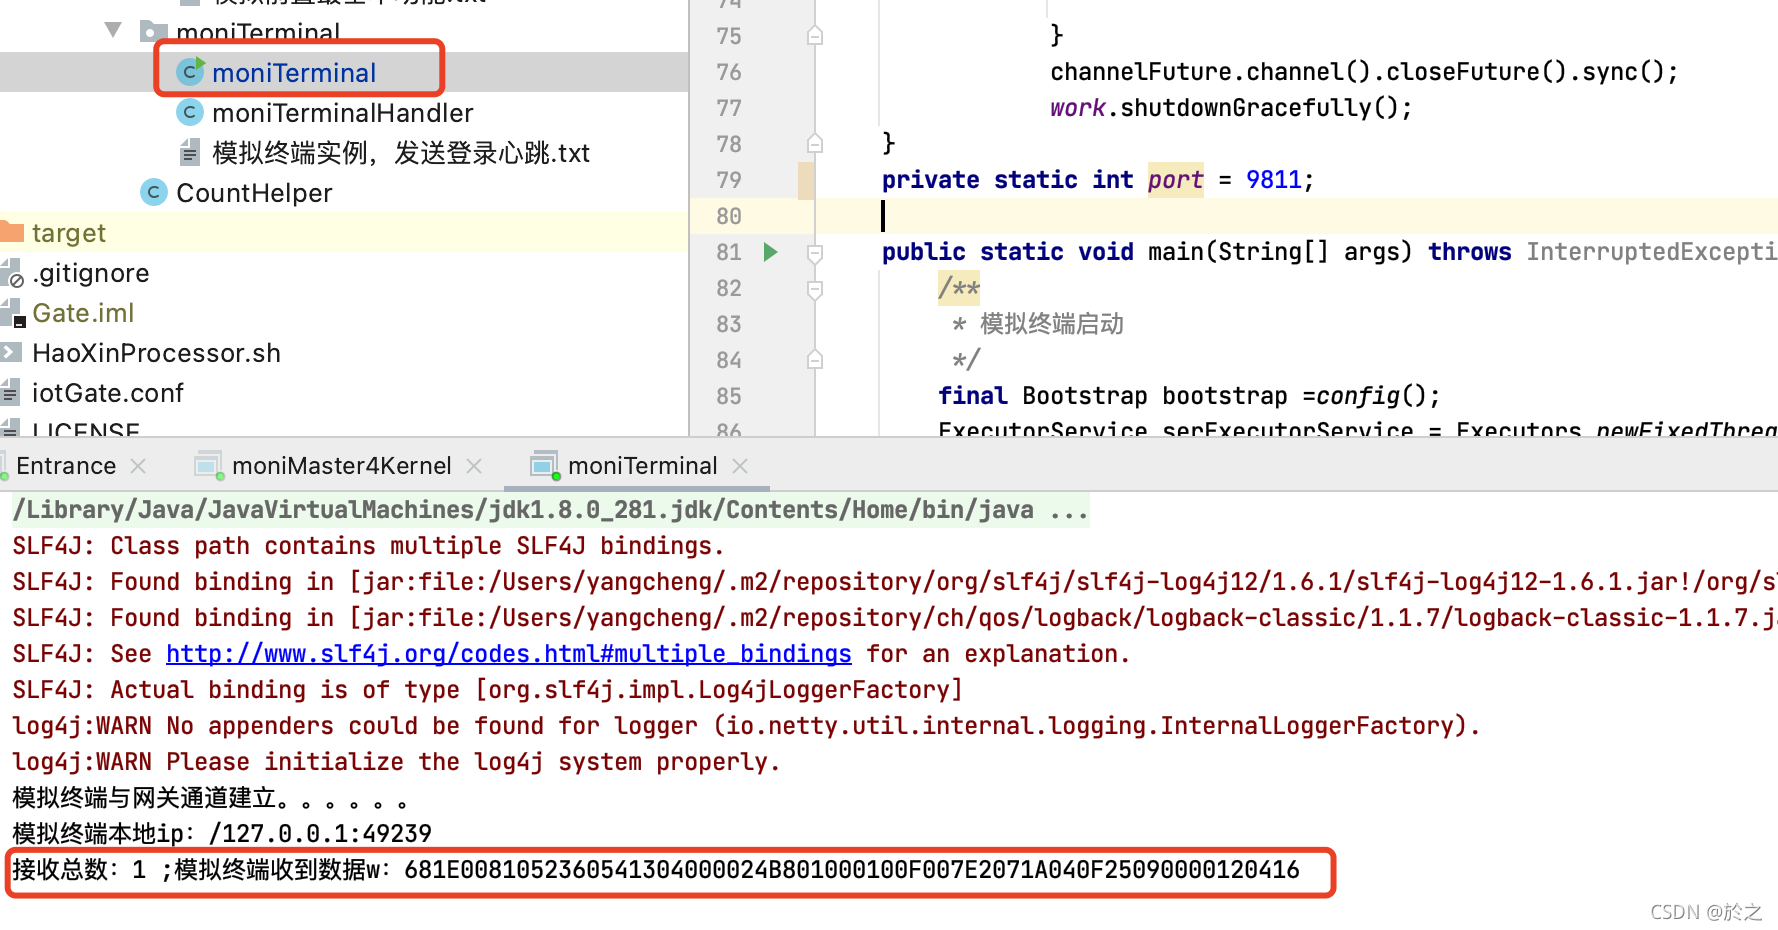Switch to moniMaster4Kernel run tab

pyautogui.click(x=341, y=466)
